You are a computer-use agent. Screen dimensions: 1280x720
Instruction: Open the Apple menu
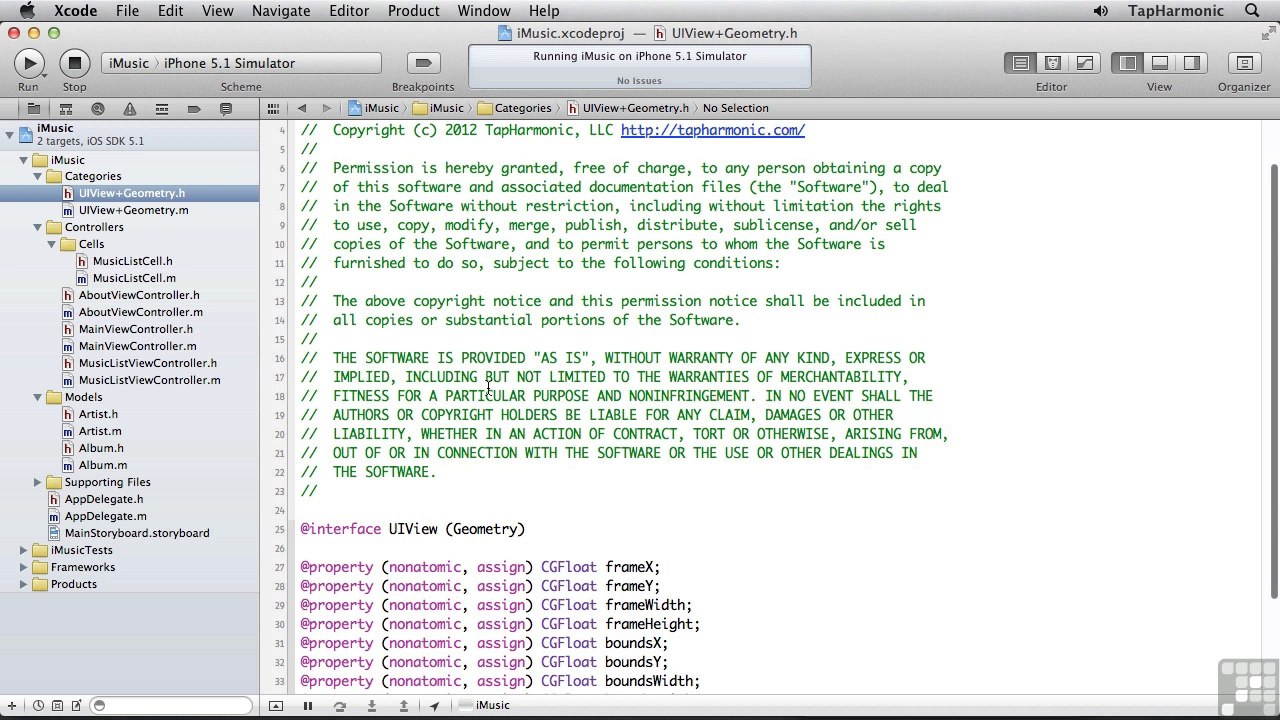coord(27,11)
